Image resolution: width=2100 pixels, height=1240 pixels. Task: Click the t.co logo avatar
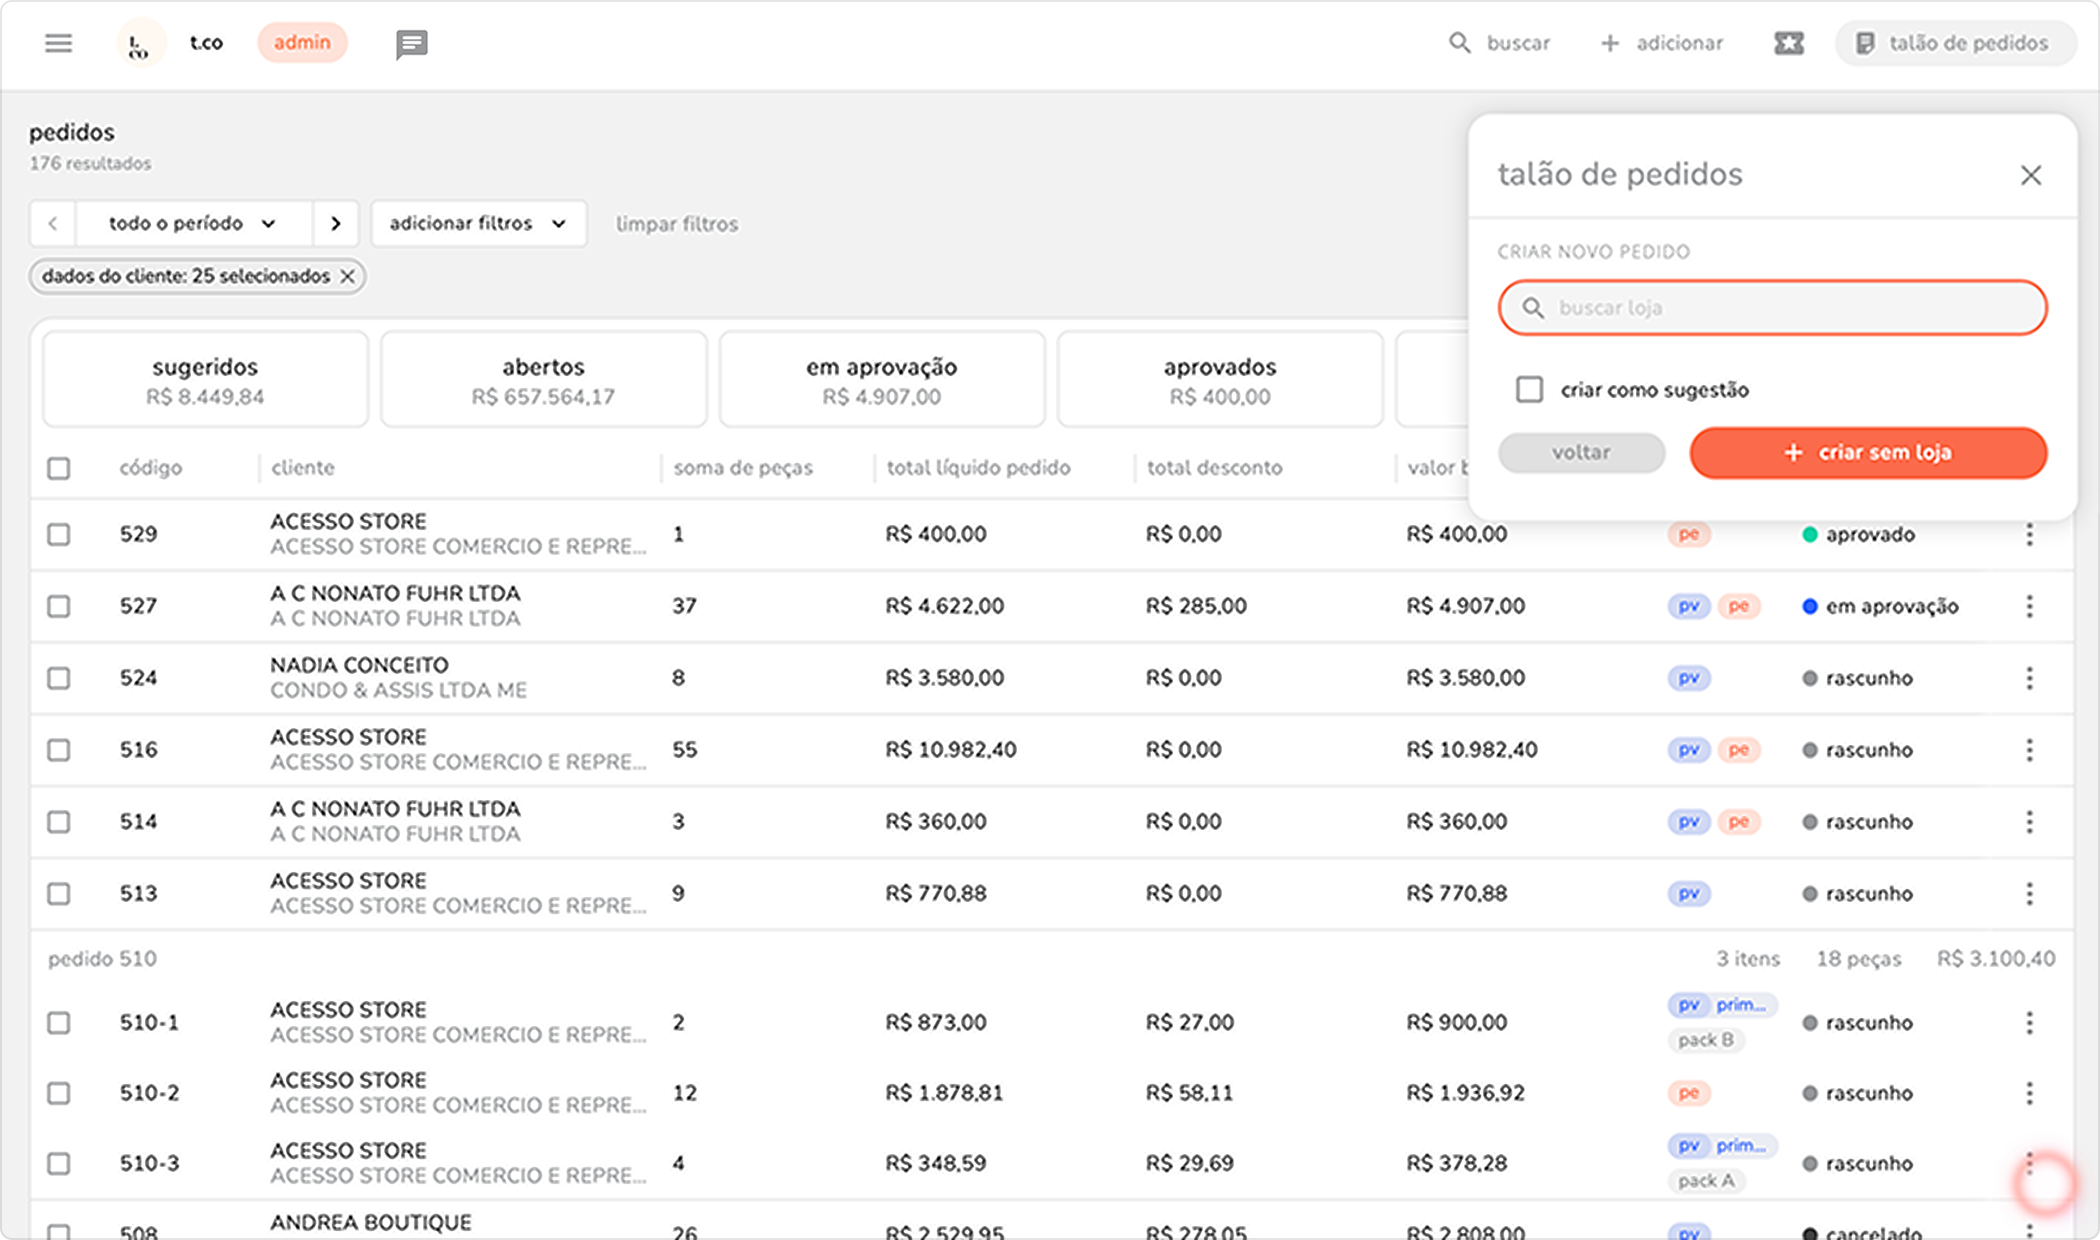(140, 44)
